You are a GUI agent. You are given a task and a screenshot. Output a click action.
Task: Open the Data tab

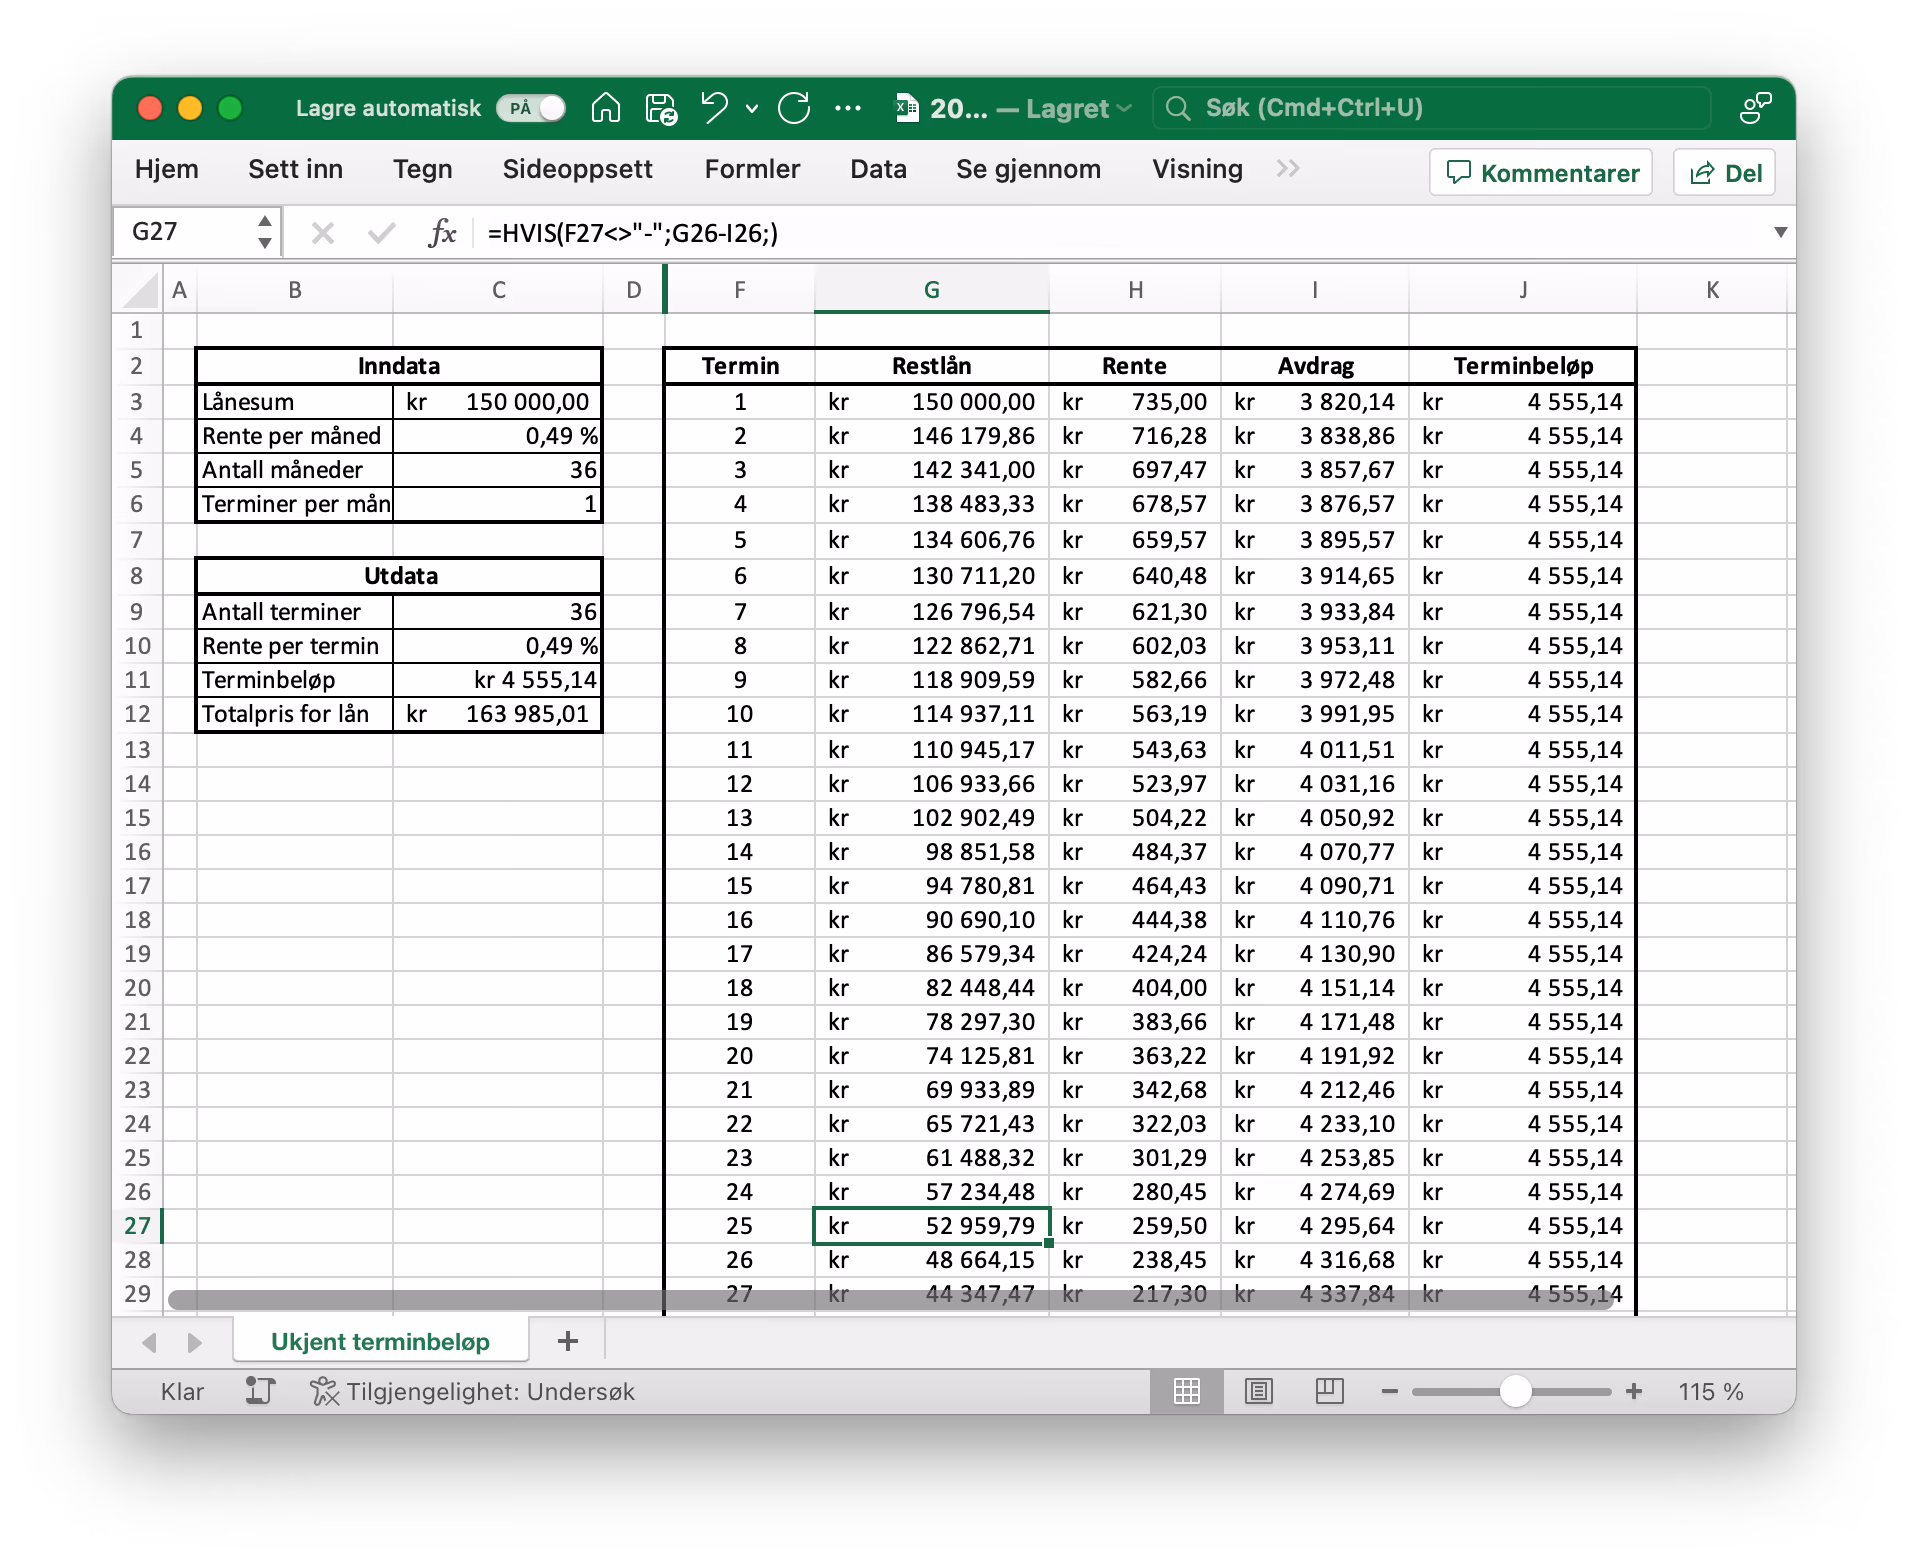(x=878, y=169)
